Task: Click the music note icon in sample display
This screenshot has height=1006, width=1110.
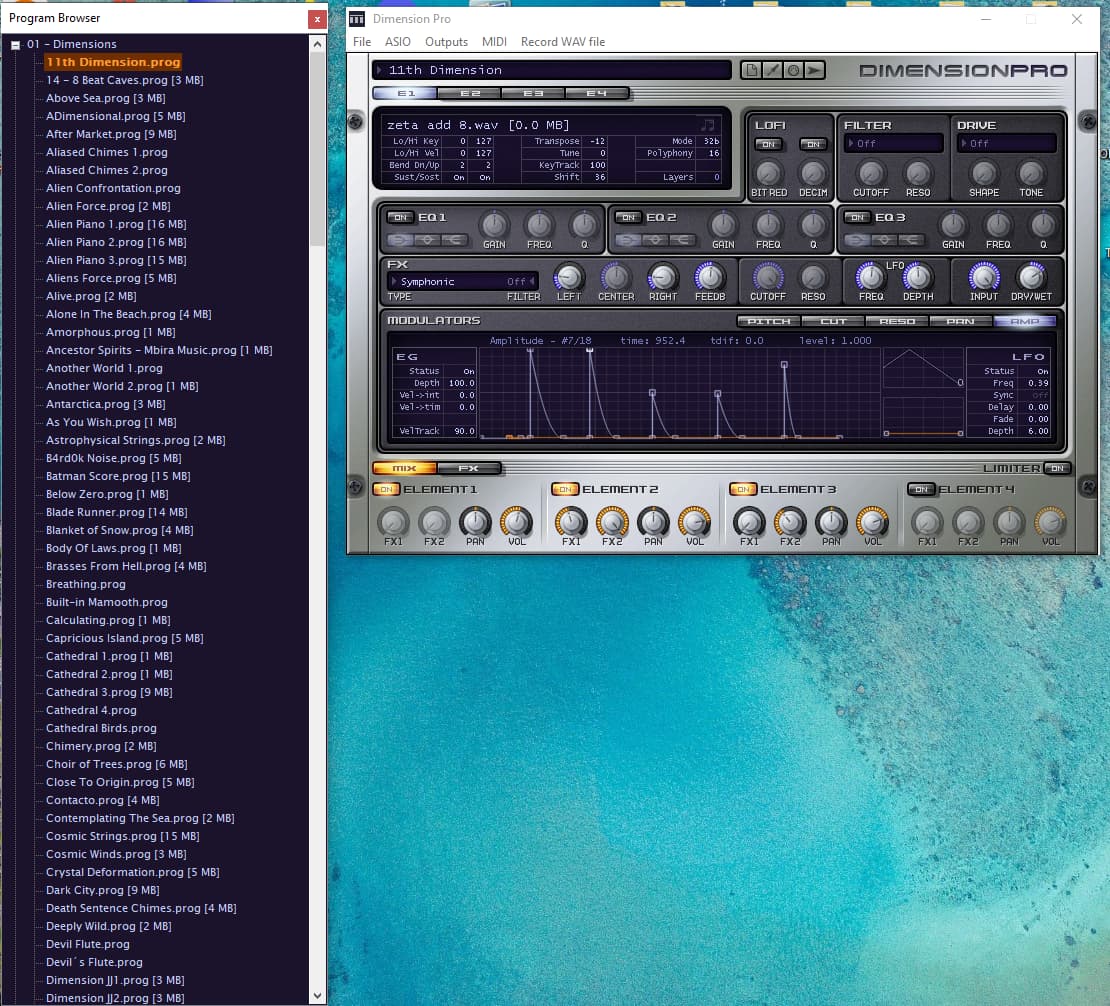Action: click(x=707, y=125)
